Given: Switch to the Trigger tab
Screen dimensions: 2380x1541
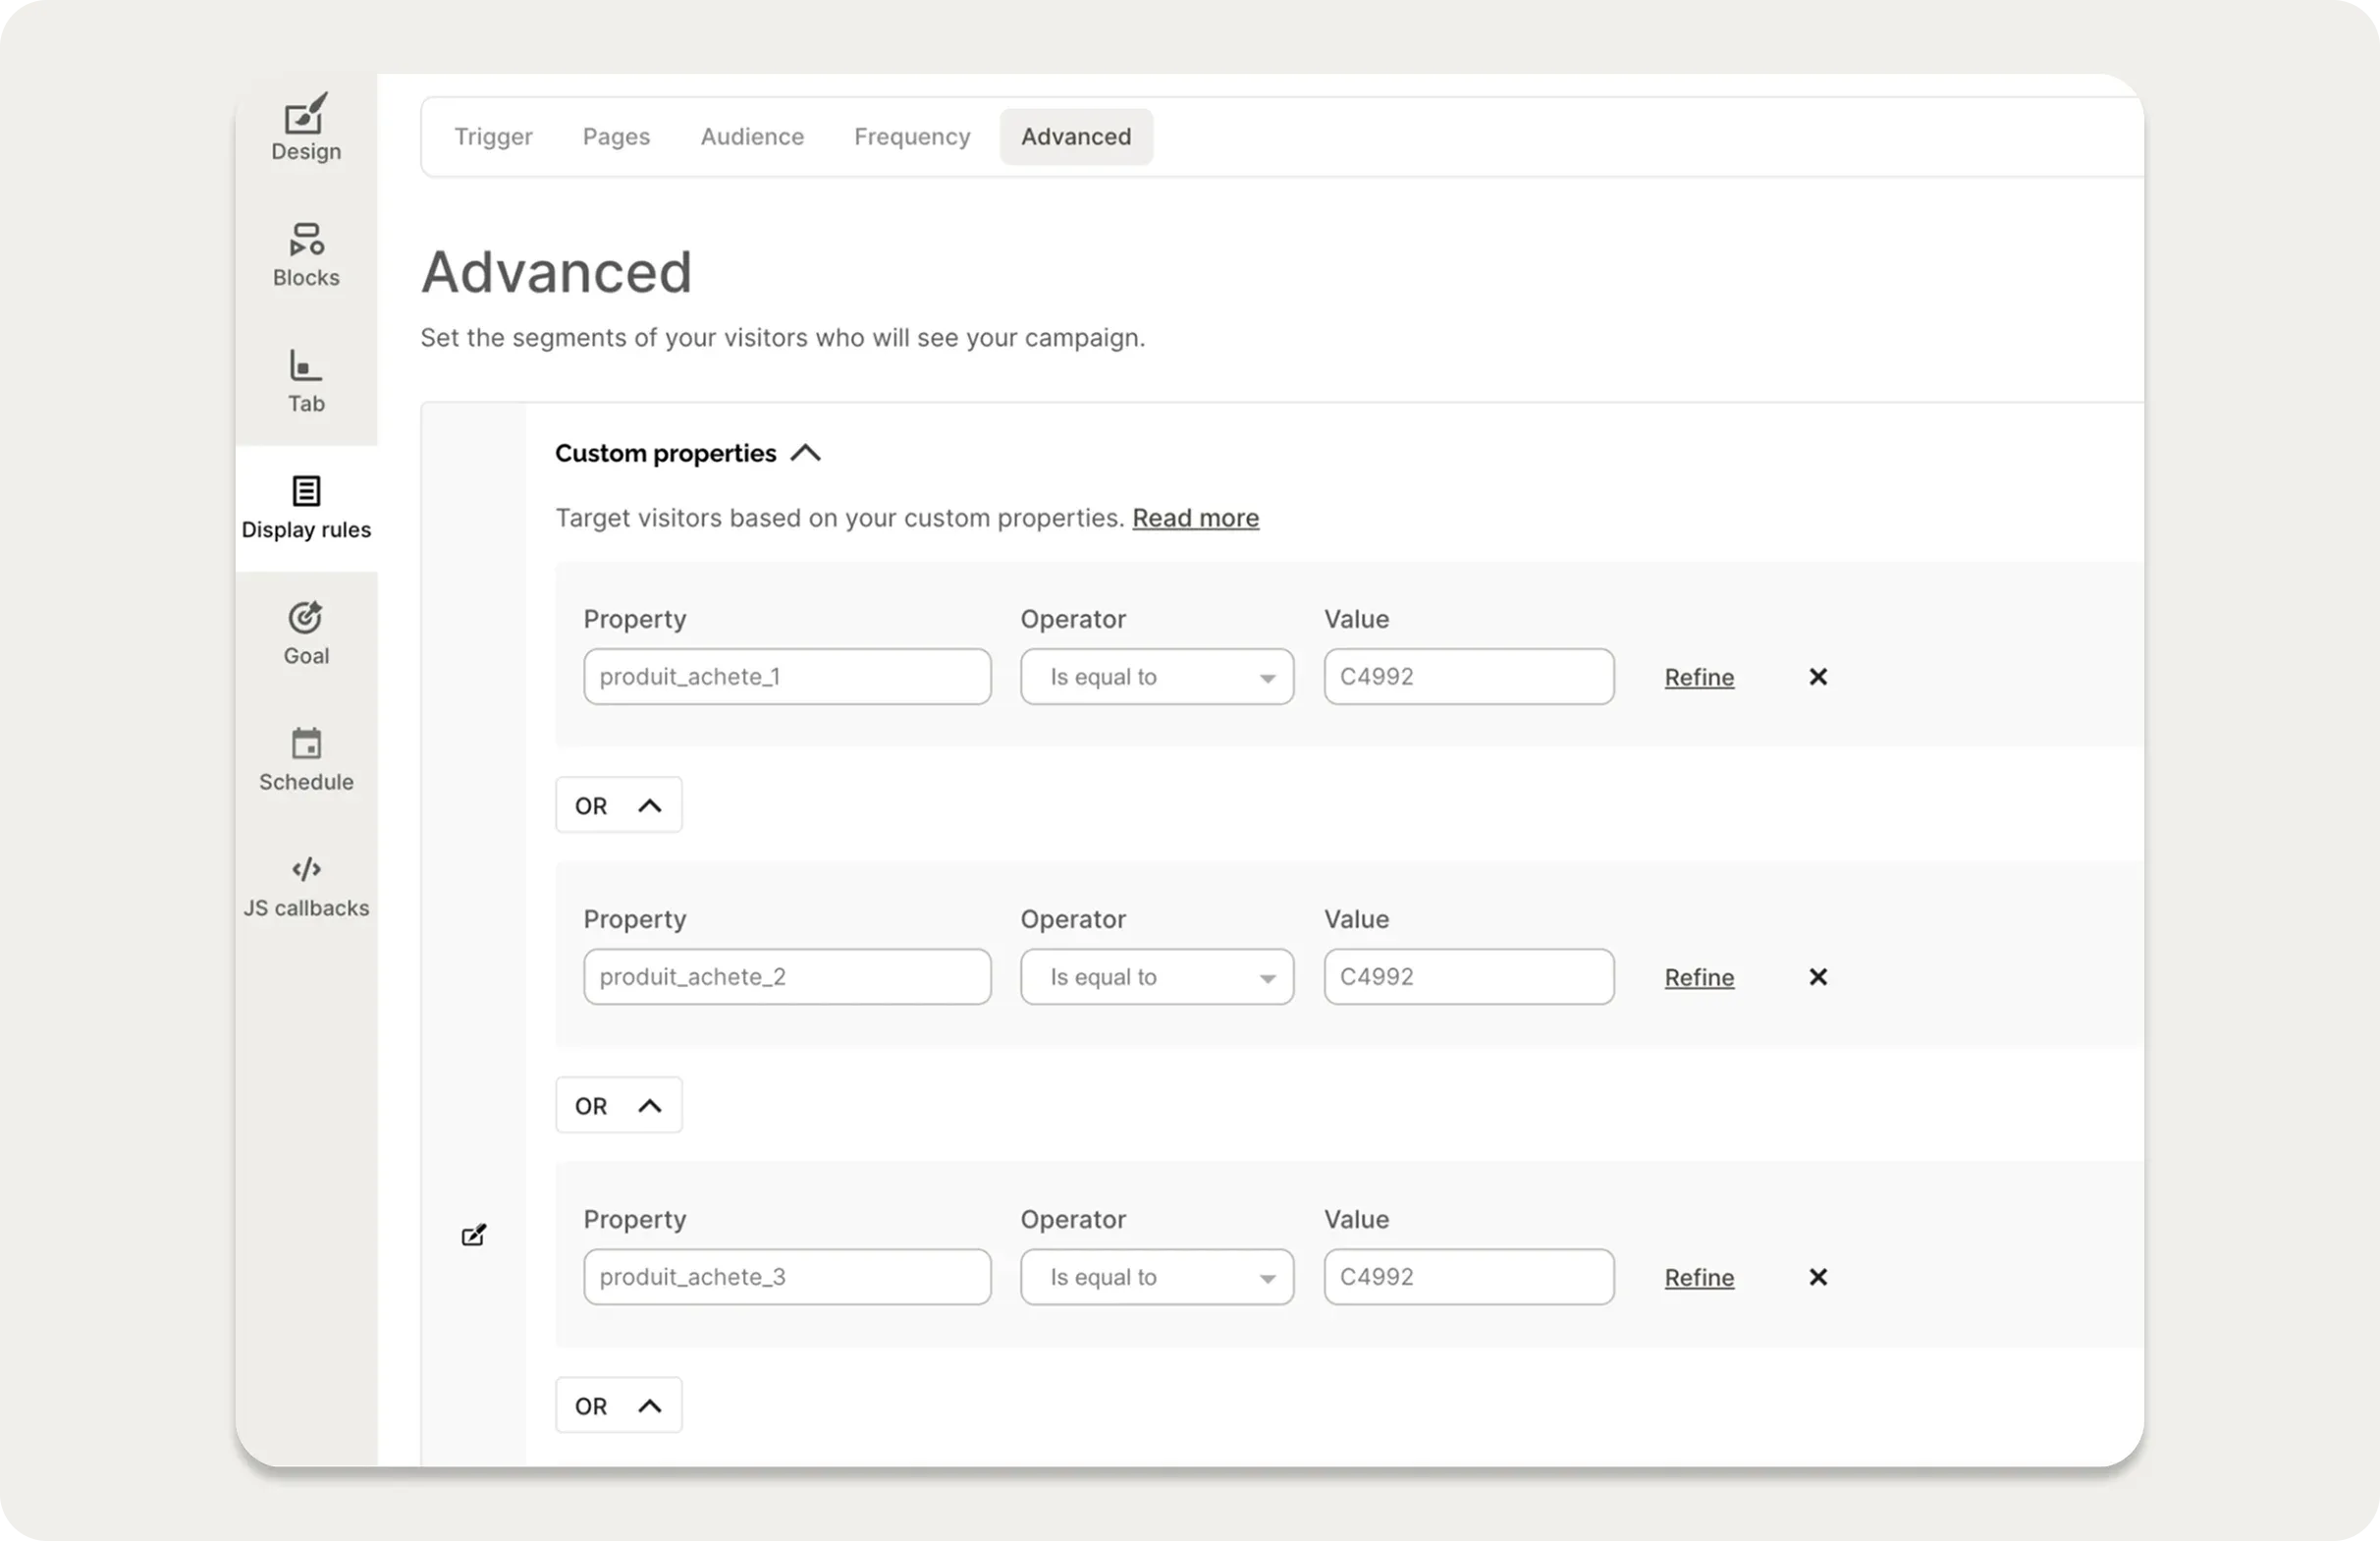Looking at the screenshot, I should tap(493, 136).
